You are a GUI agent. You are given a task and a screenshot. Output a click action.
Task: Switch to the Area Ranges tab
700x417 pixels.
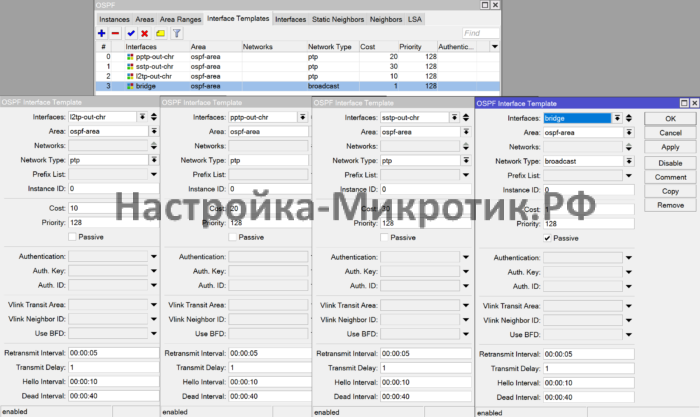pyautogui.click(x=180, y=19)
